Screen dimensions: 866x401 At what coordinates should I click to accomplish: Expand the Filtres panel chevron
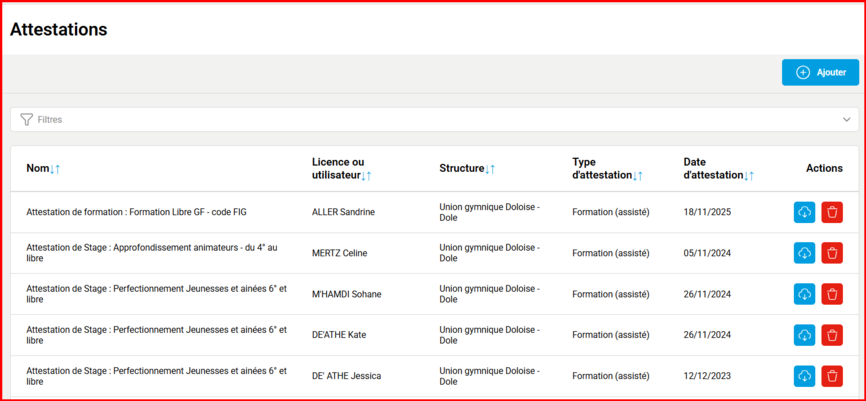coord(846,120)
